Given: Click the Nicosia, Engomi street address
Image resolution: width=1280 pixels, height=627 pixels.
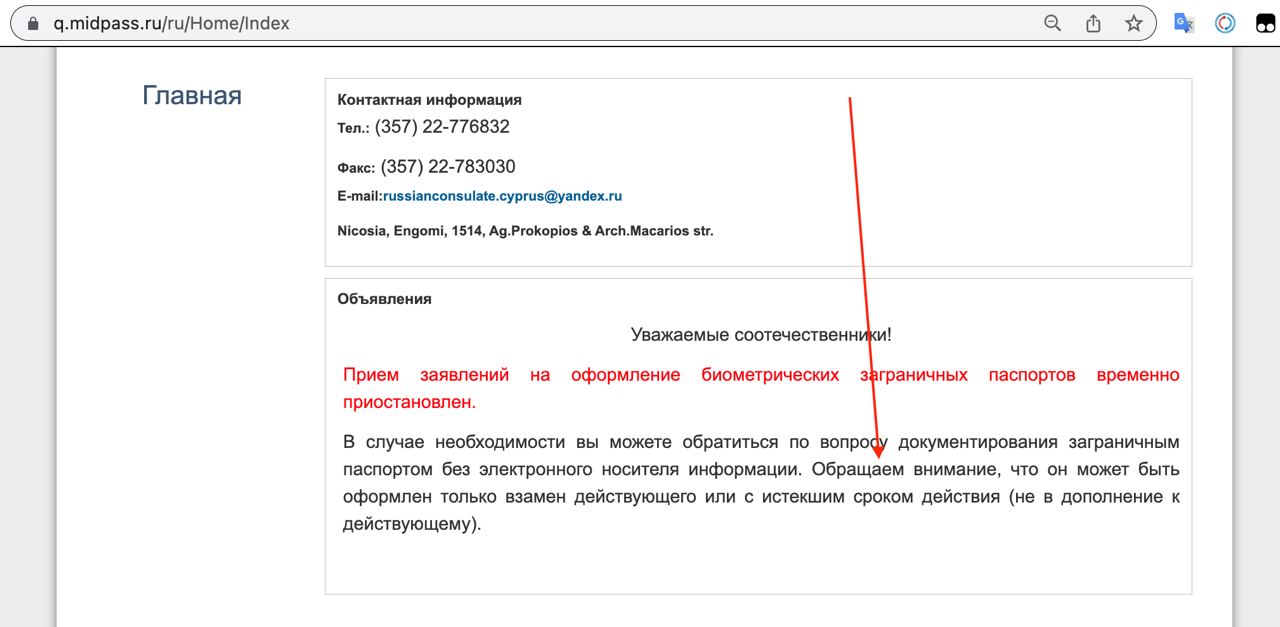Looking at the screenshot, I should click(x=525, y=231).
